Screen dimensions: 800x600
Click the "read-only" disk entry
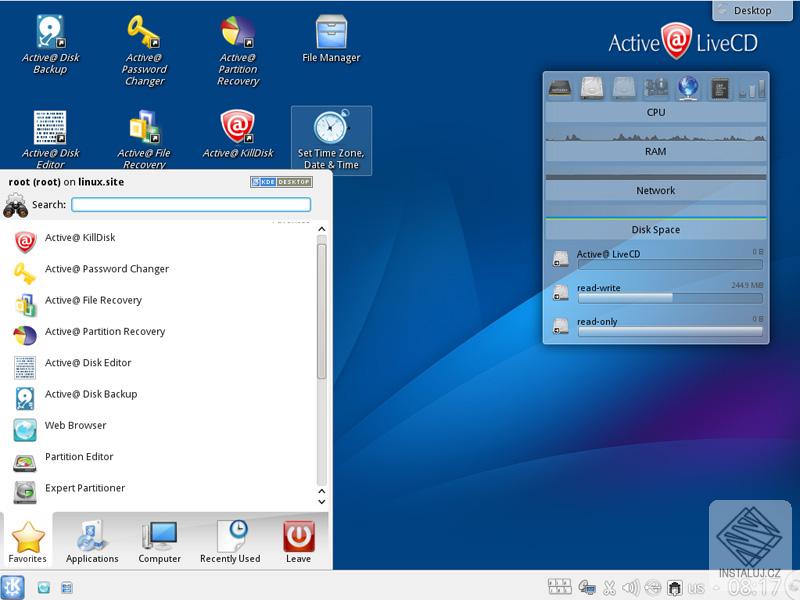[x=657, y=325]
